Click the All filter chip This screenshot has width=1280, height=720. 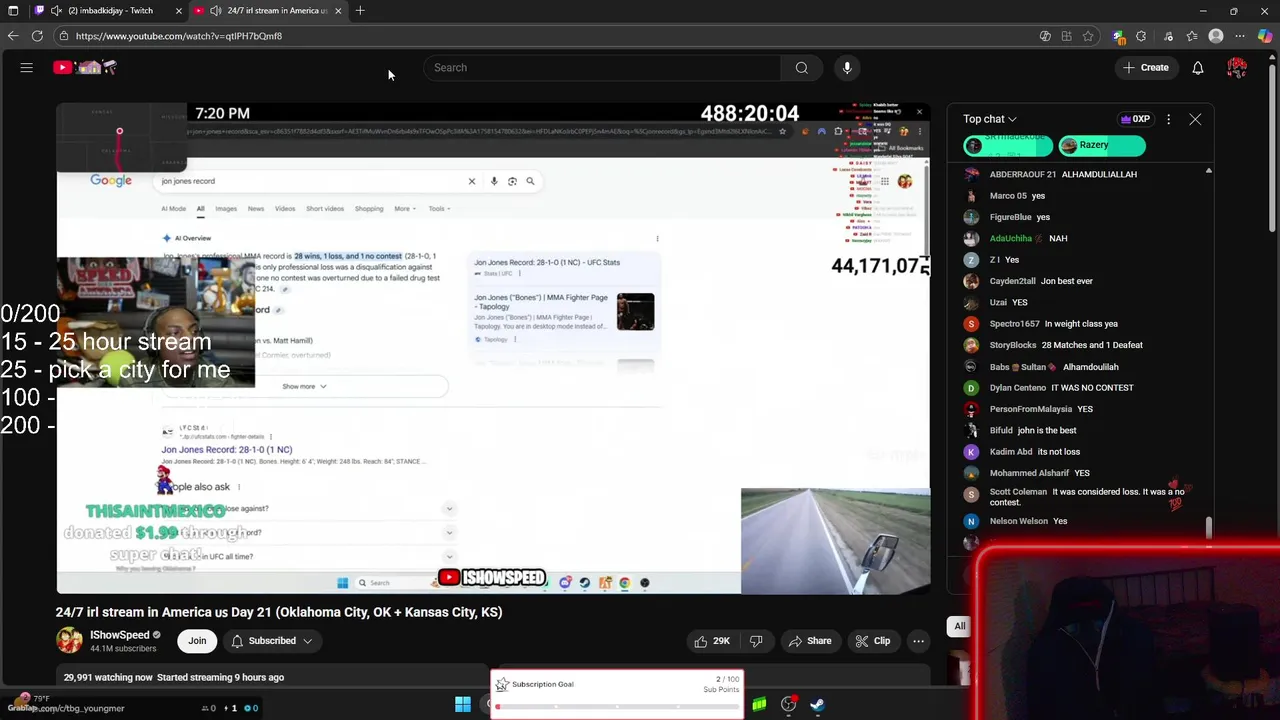tap(960, 626)
